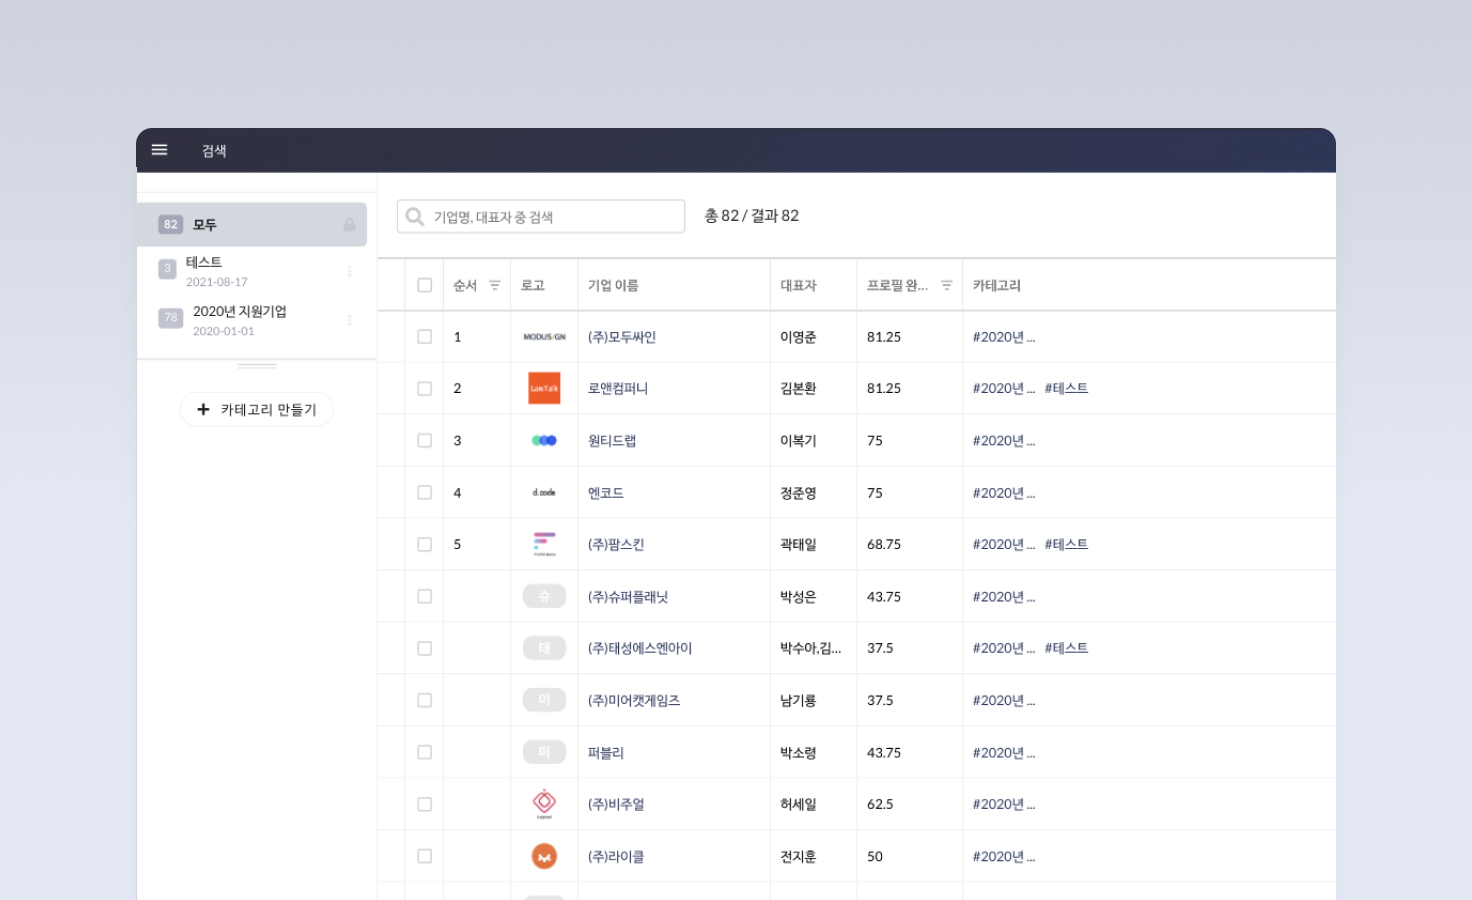
Task: Click the (주)슈퍼플래닛 placeholder logo
Action: 544,596
